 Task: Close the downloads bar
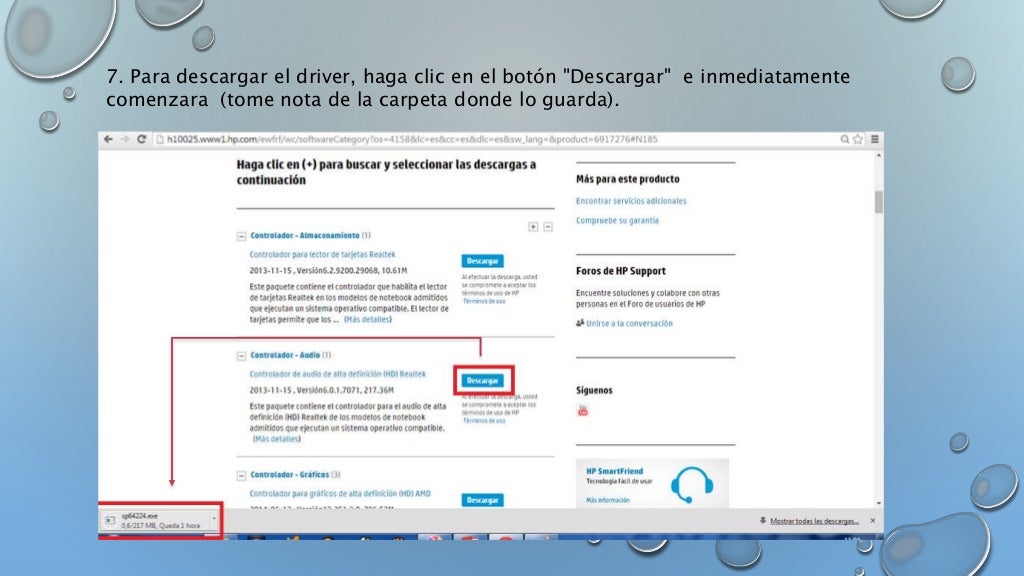tap(872, 520)
